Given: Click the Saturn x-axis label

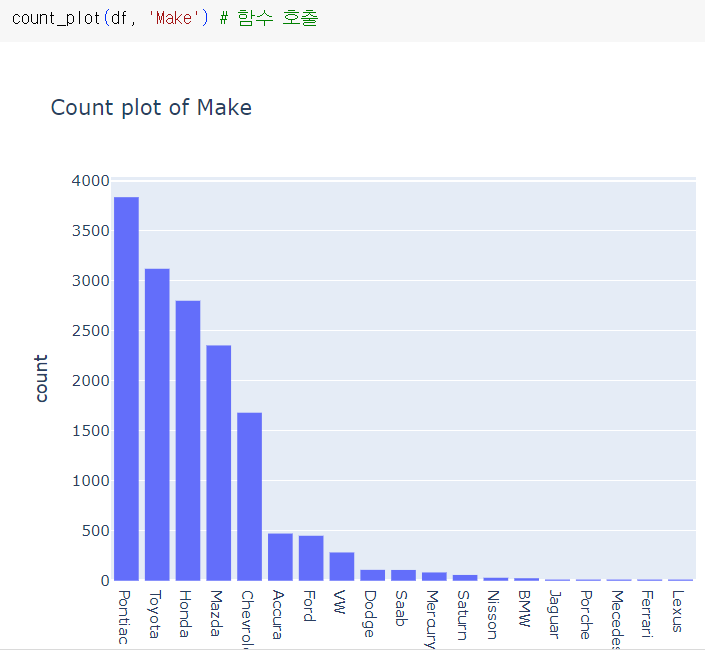Looking at the screenshot, I should pyautogui.click(x=462, y=615).
